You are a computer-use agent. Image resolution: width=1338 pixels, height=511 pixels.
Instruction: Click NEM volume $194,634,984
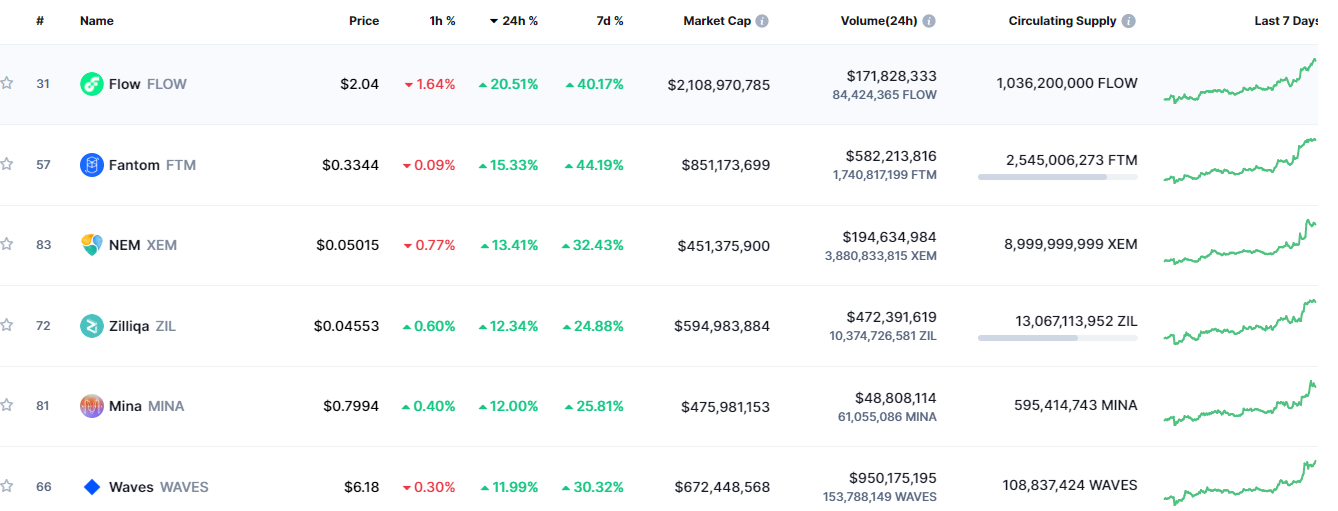(x=890, y=236)
